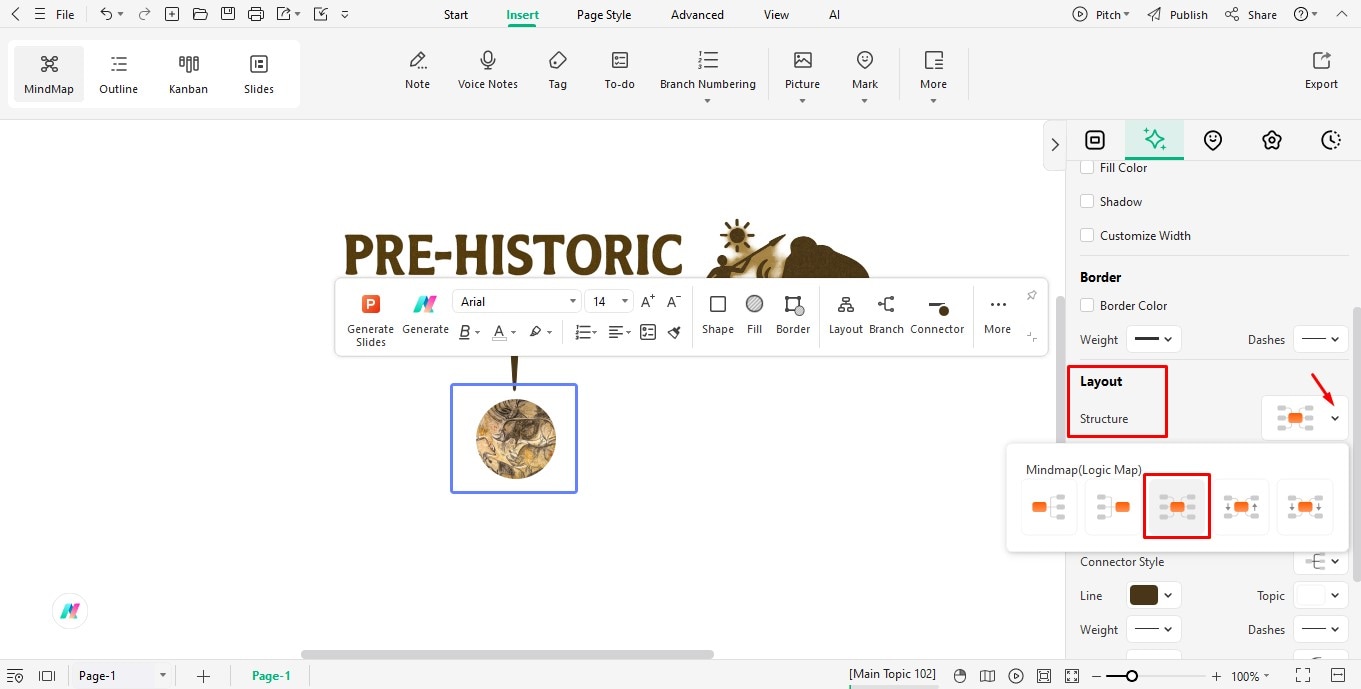Open Connector options in floating toolbar

click(x=937, y=314)
